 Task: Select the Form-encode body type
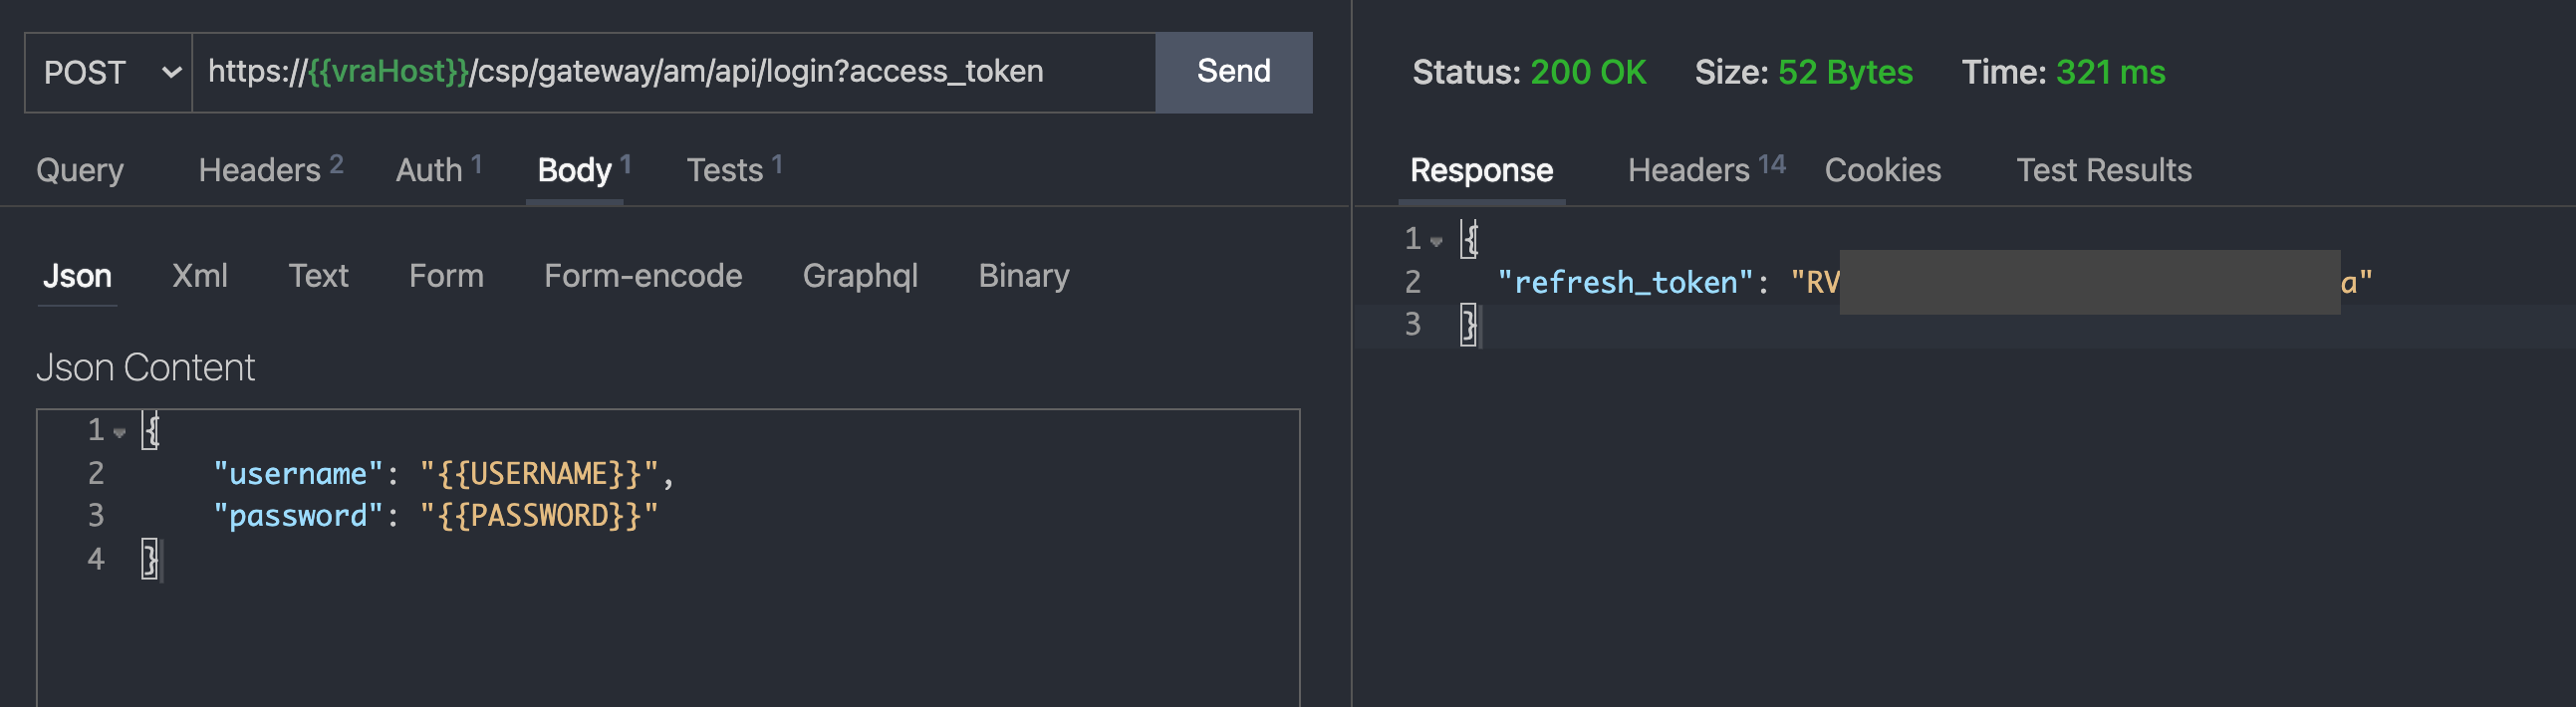643,275
